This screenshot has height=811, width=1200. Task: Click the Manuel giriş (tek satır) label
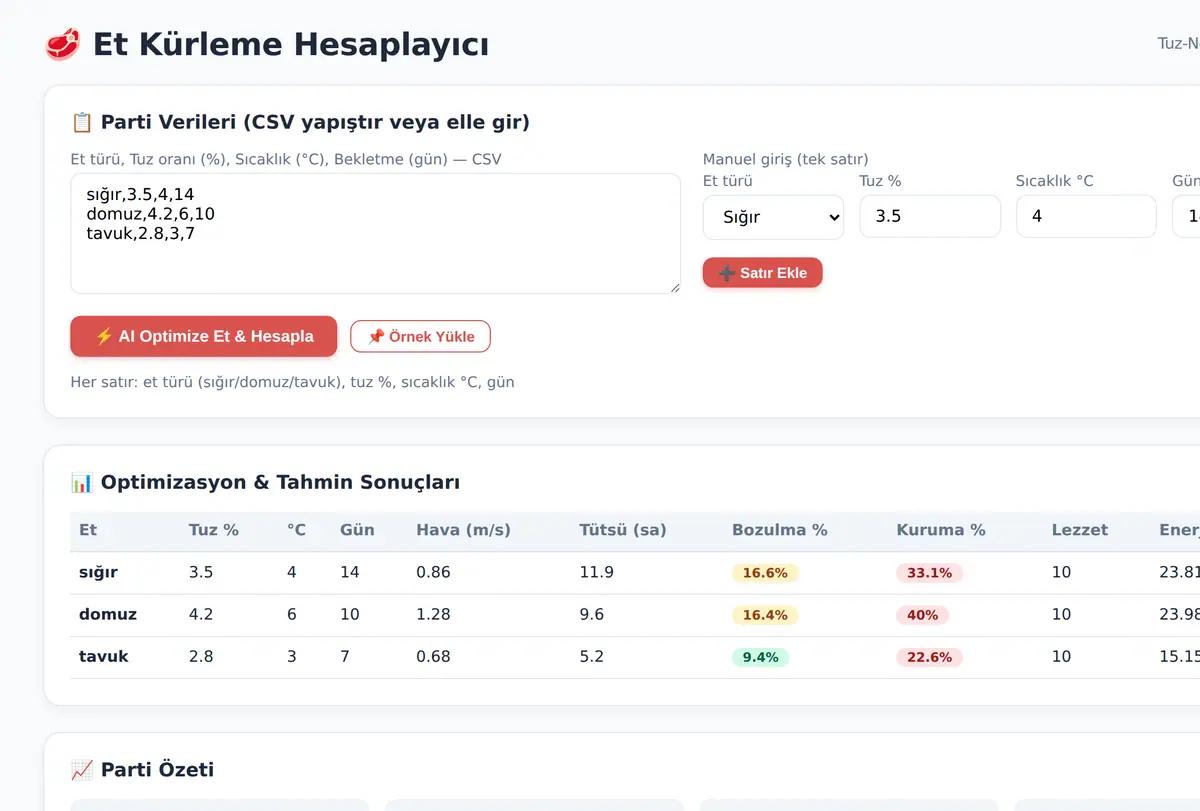pos(786,159)
